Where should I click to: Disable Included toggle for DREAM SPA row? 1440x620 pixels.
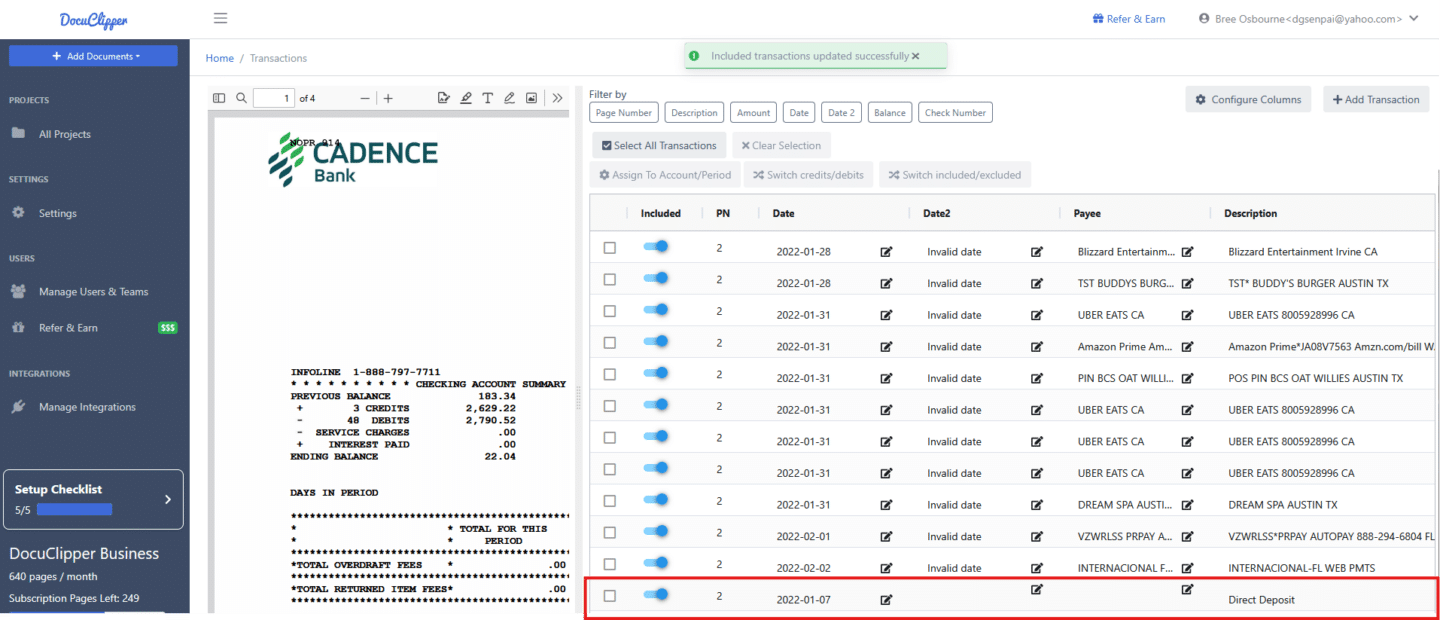pyautogui.click(x=656, y=500)
